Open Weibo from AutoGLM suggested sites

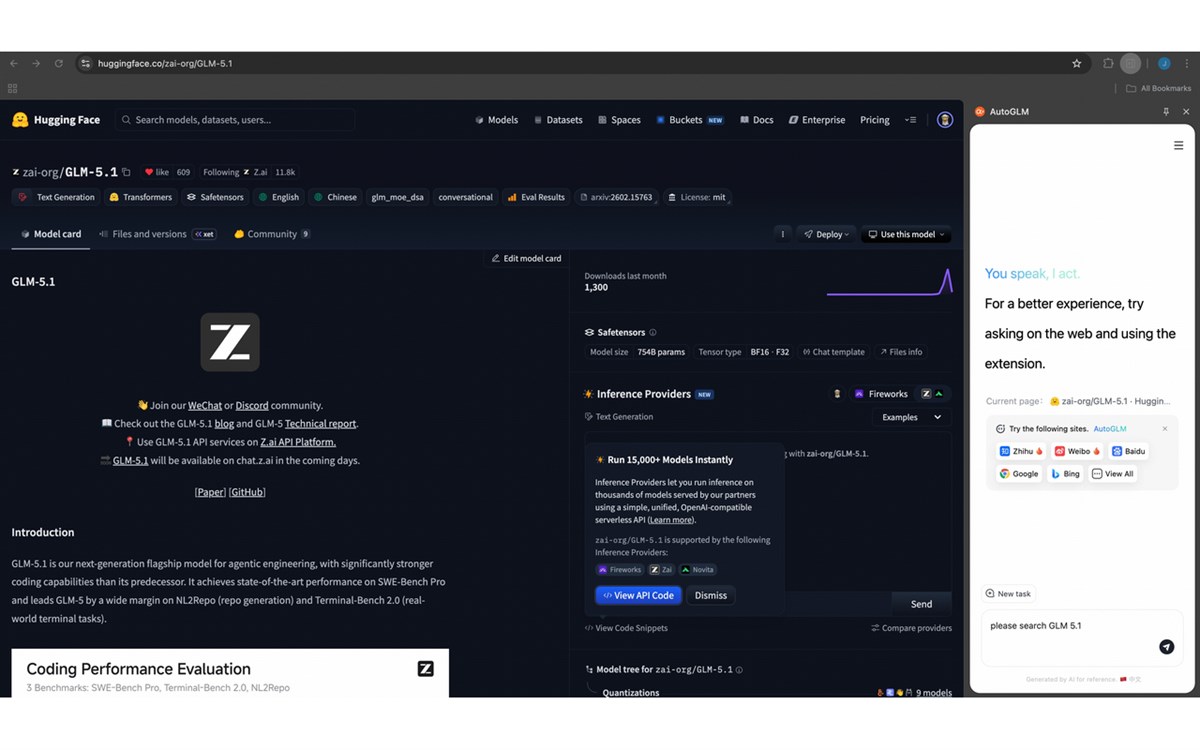click(x=1078, y=451)
